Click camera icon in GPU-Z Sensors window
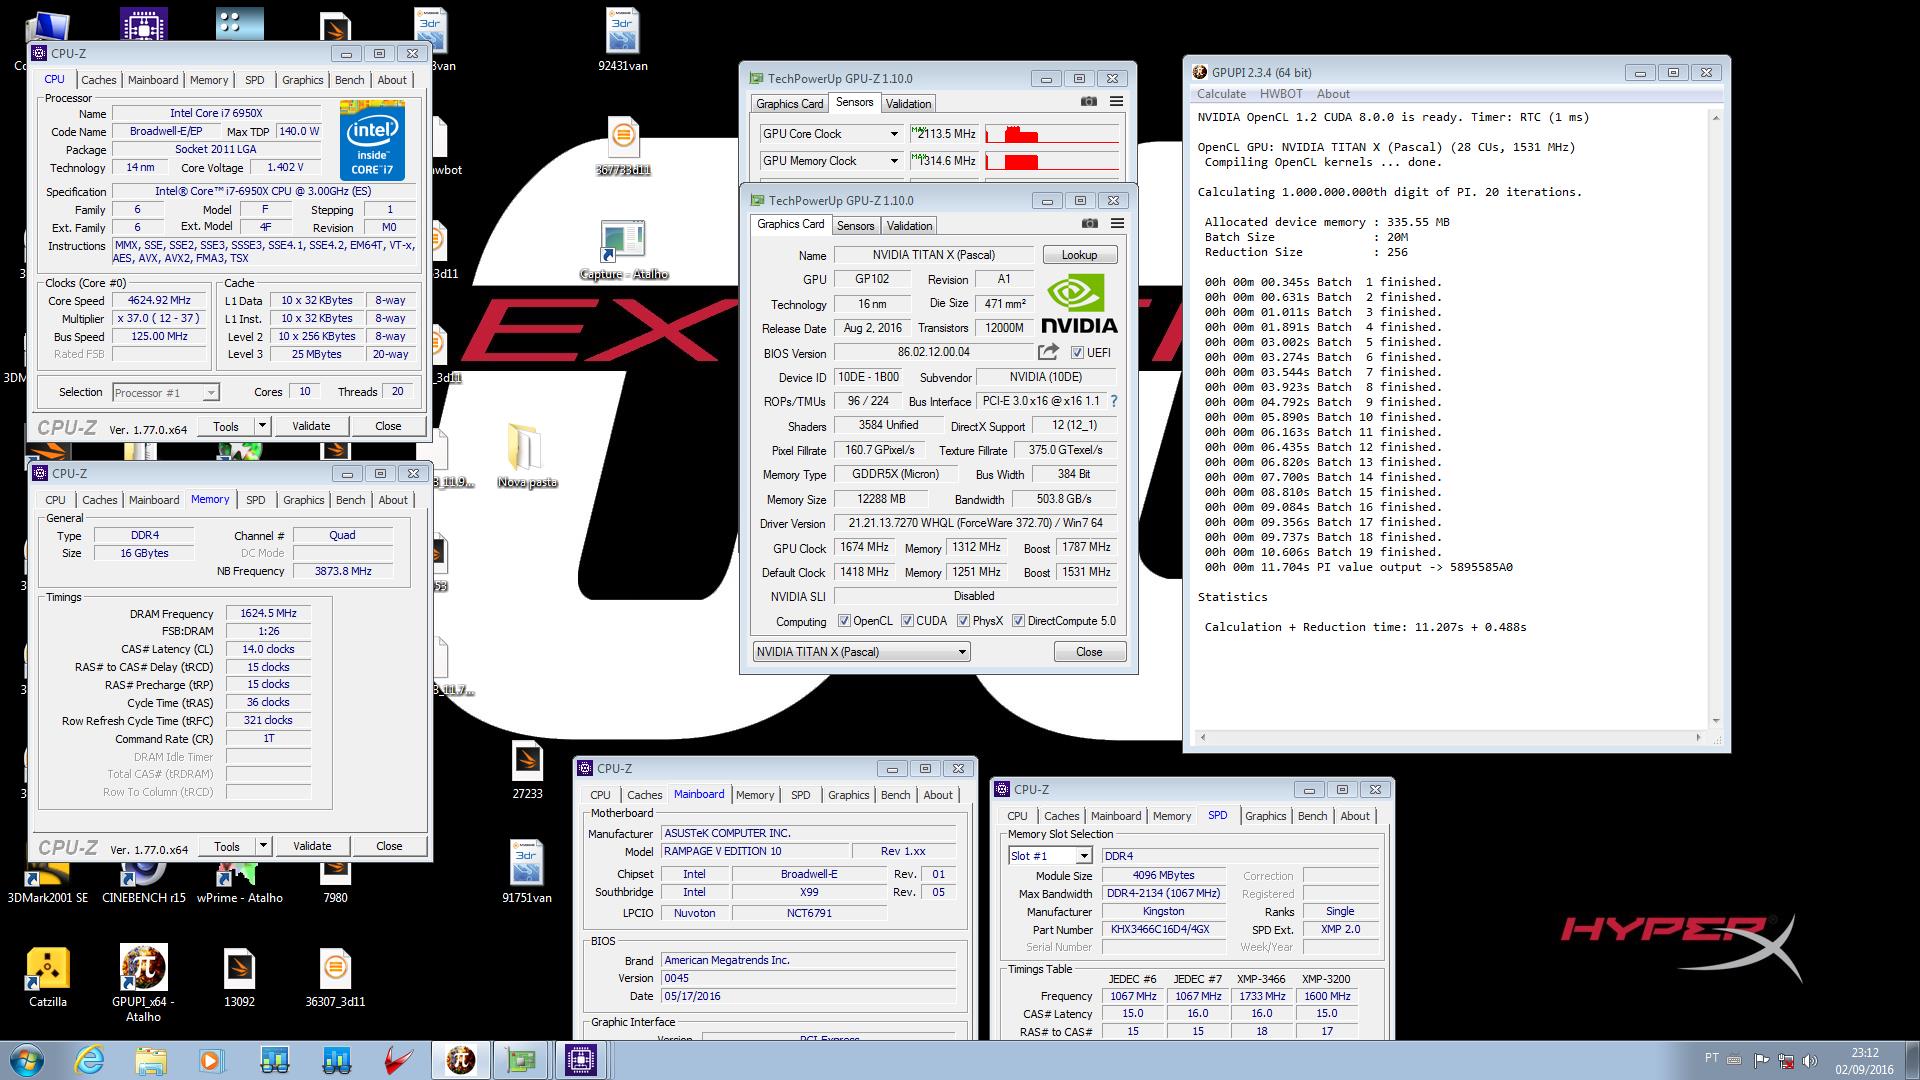The width and height of the screenshot is (1920, 1080). (x=1089, y=102)
